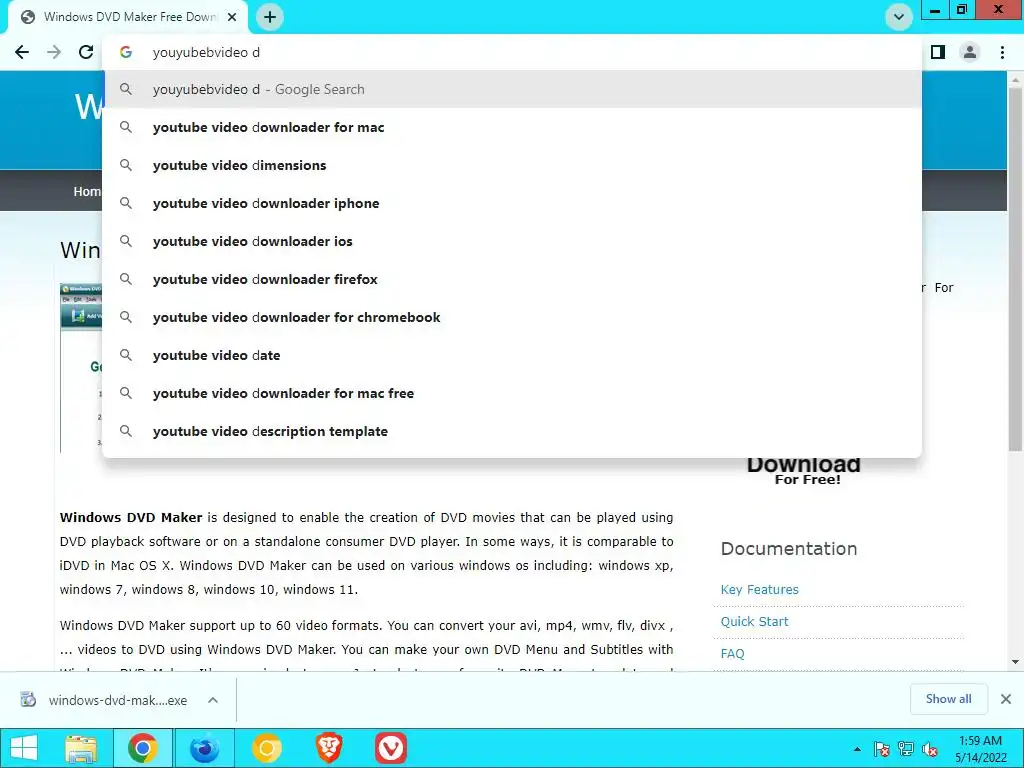
Task: Toggle the browser side panel icon
Action: pyautogui.click(x=938, y=52)
